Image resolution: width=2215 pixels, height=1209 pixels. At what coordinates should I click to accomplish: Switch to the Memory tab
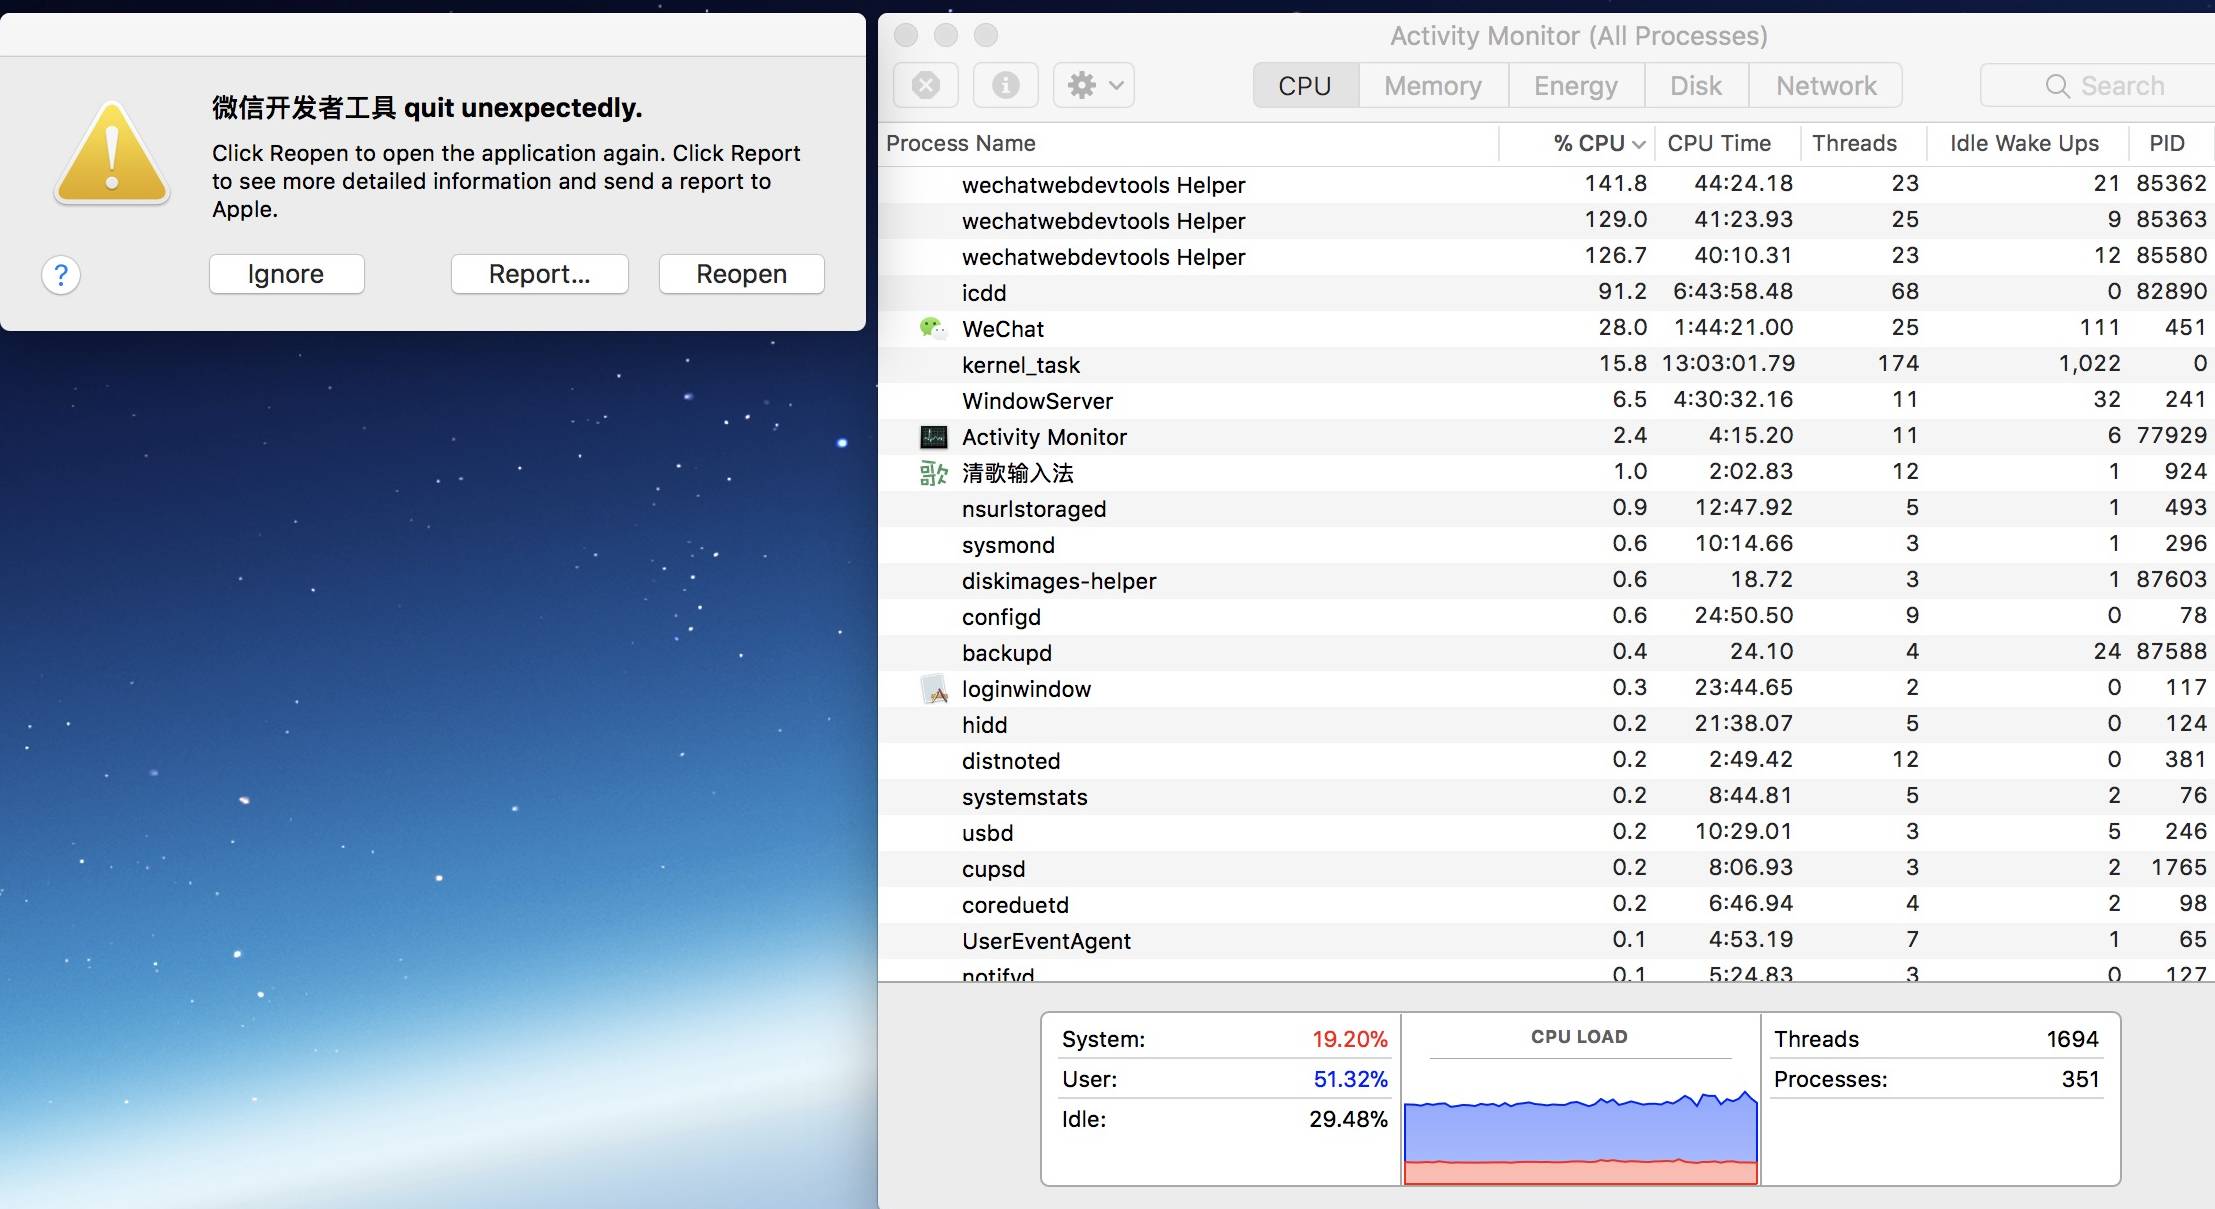click(1432, 86)
